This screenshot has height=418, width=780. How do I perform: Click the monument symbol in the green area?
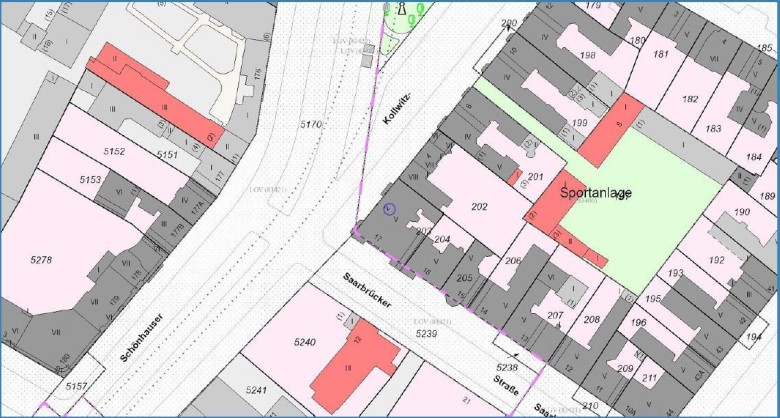401,9
